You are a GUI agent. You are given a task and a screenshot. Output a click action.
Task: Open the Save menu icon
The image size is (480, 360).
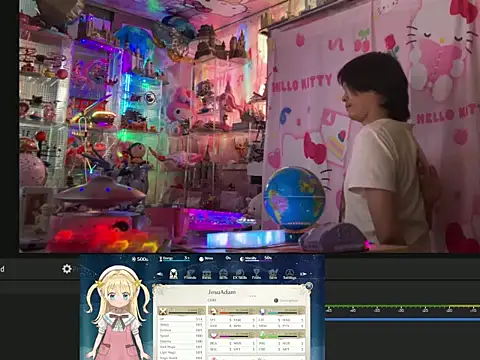pyautogui.click(x=273, y=274)
